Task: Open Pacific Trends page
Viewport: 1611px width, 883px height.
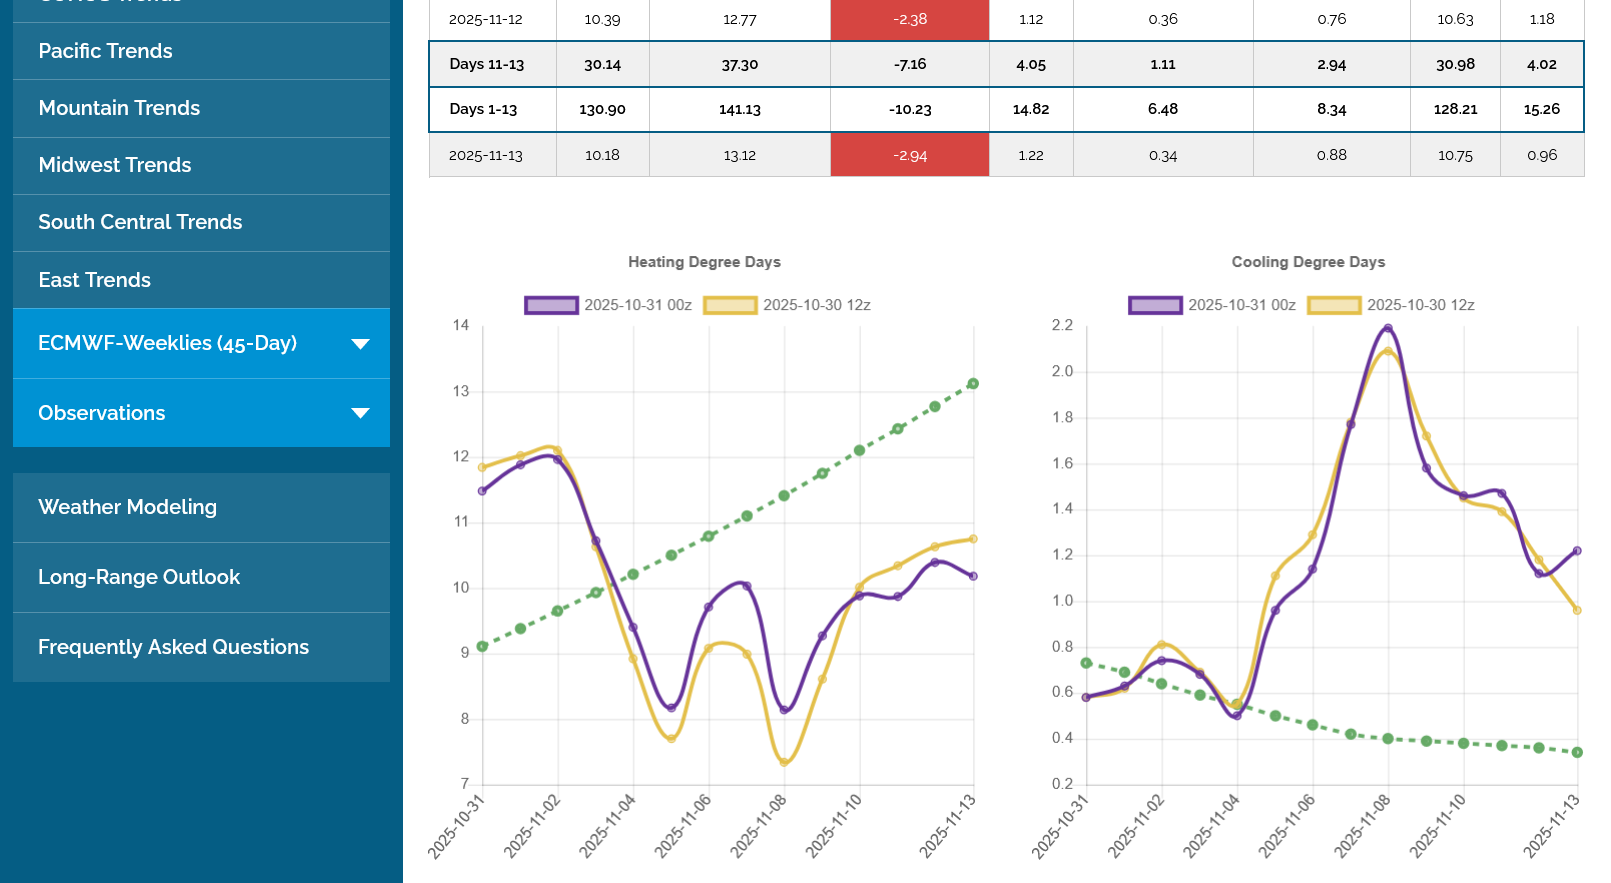Action: (105, 51)
